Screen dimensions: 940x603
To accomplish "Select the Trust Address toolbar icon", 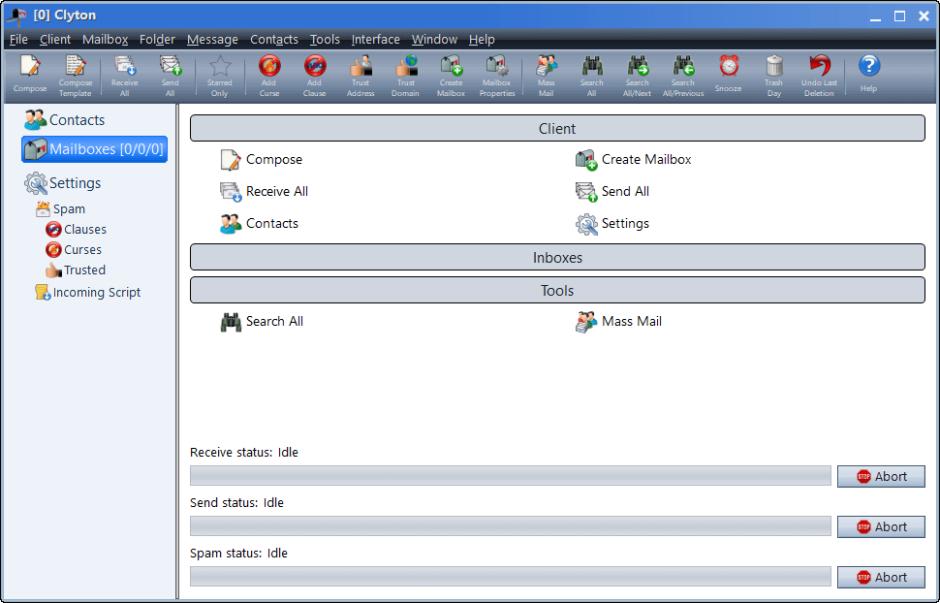I will [360, 76].
